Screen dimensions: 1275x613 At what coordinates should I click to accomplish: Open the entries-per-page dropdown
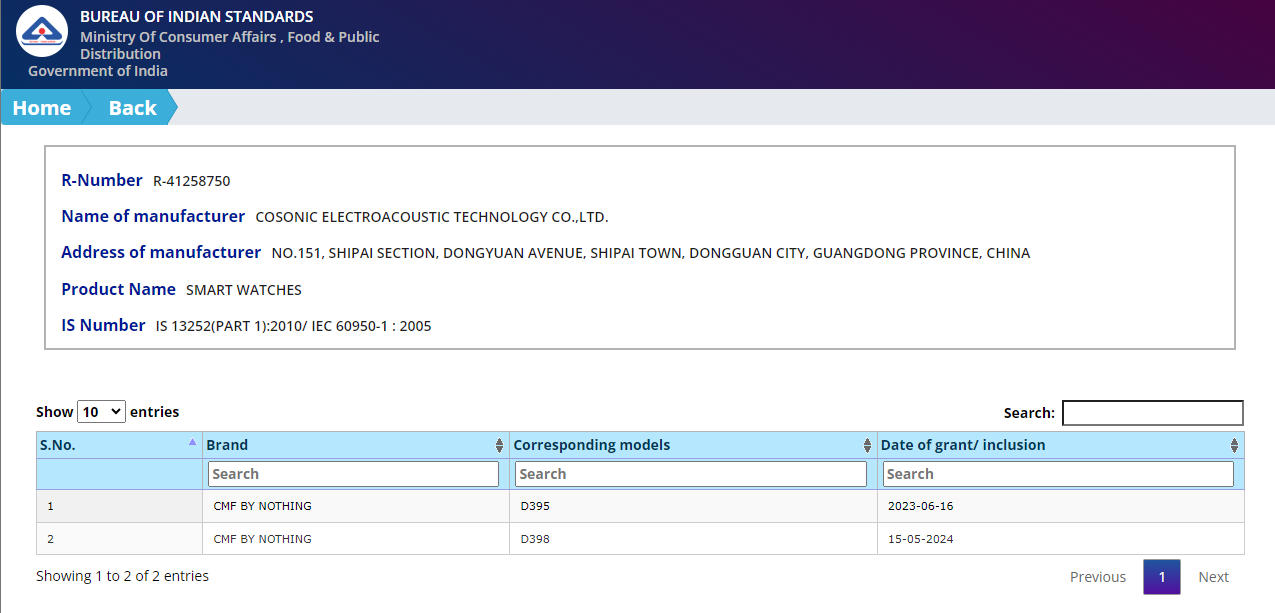102,412
